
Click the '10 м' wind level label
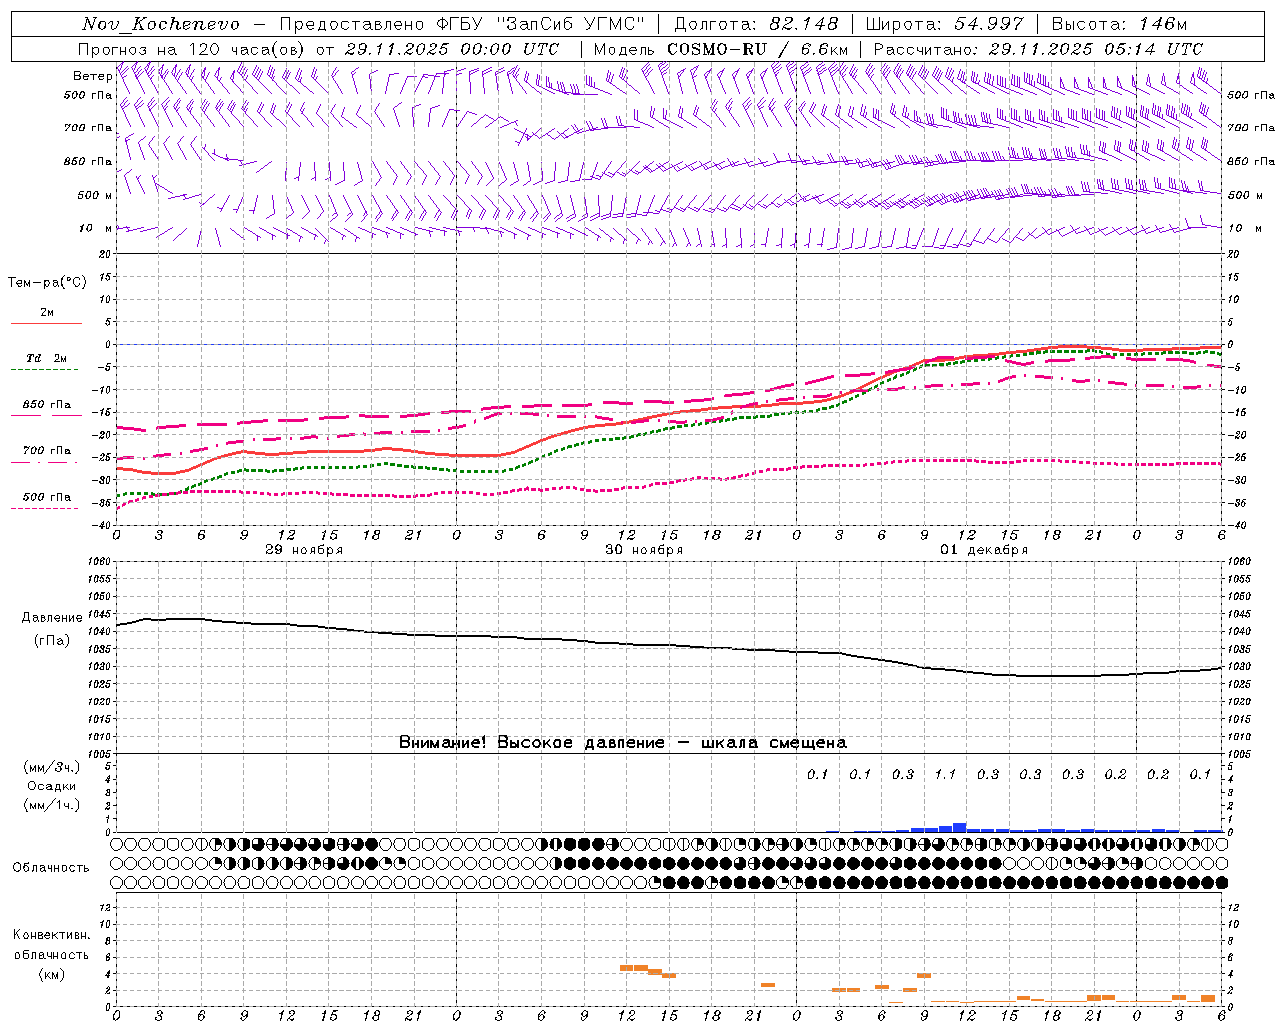(x=96, y=229)
